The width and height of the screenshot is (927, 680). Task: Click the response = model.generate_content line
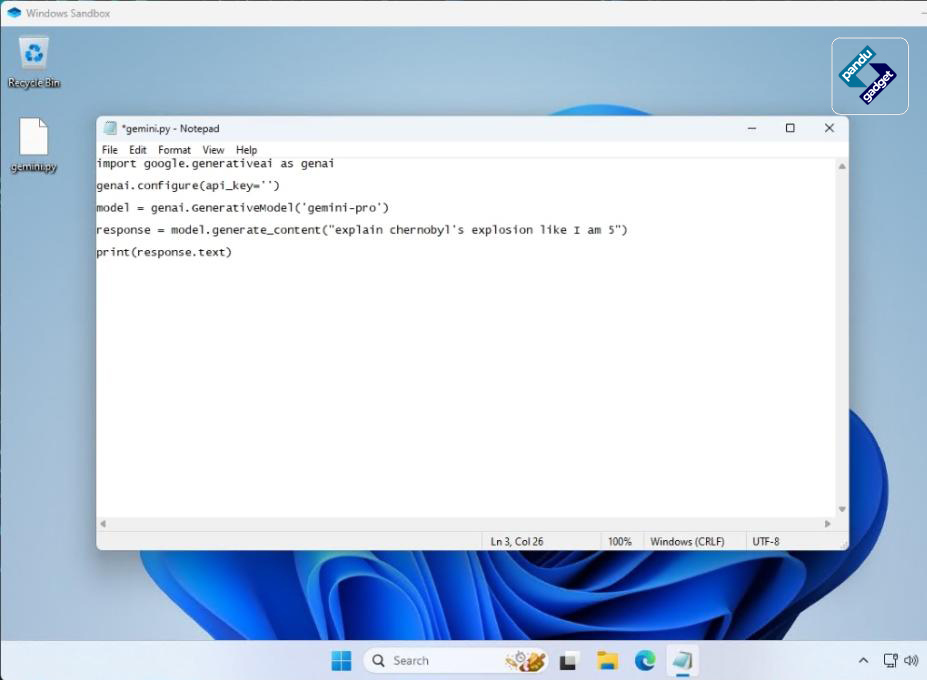362,229
